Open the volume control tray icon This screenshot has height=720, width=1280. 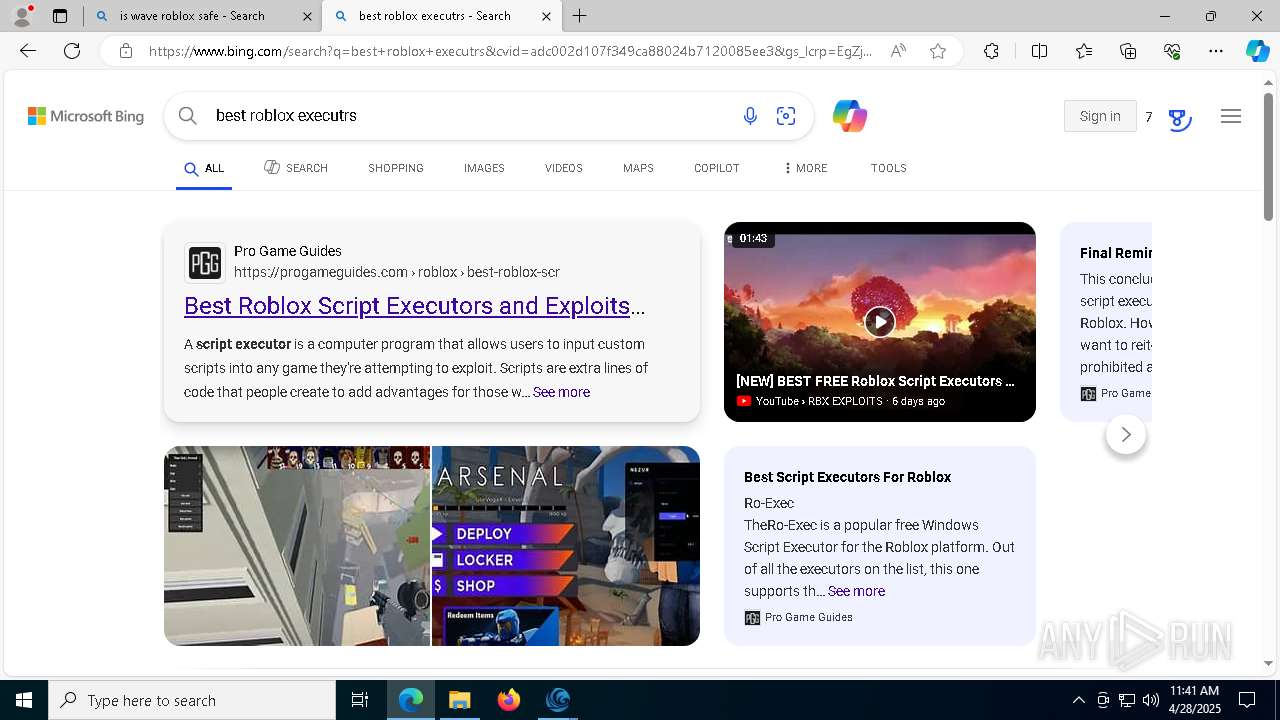1150,700
